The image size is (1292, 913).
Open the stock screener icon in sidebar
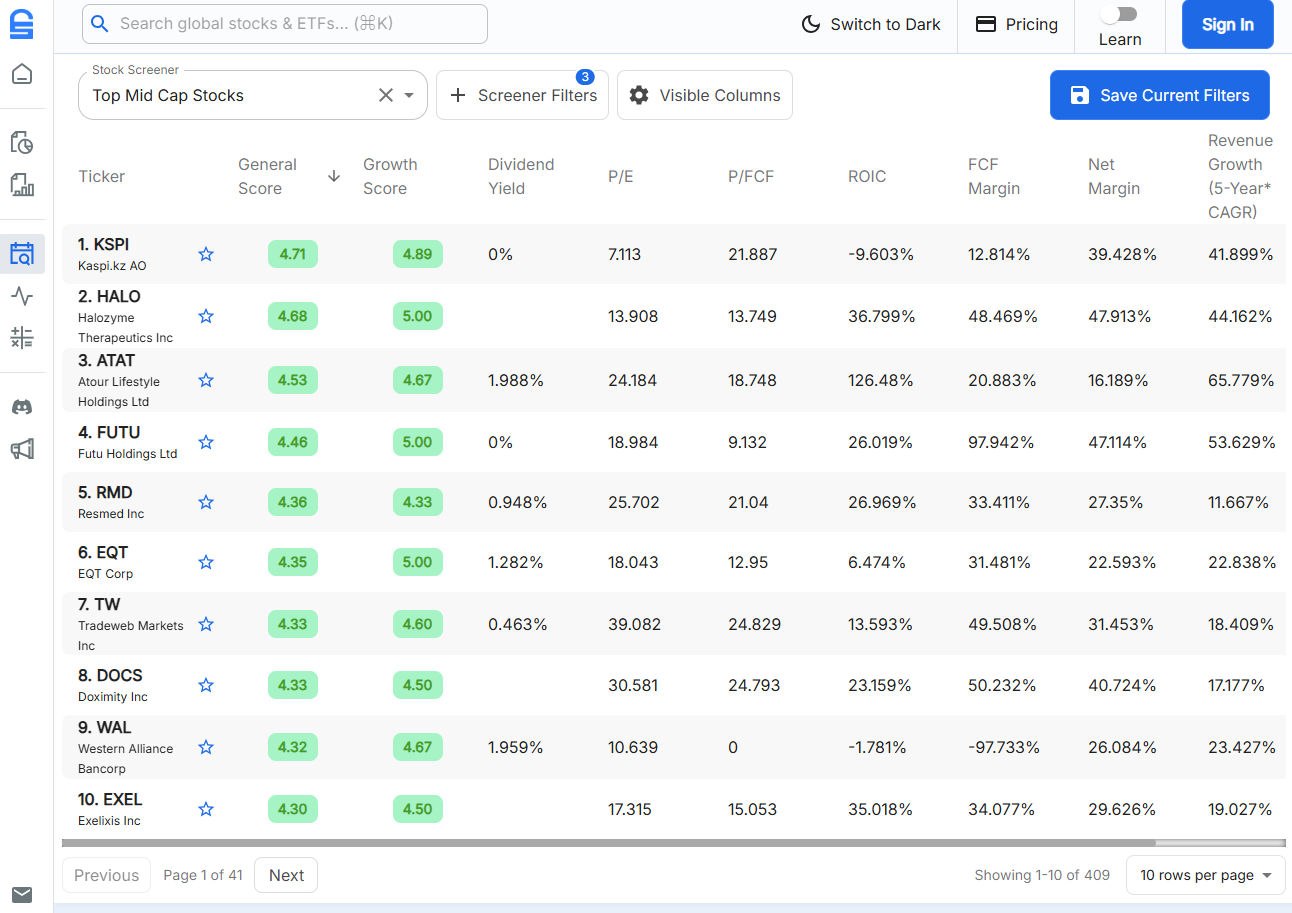pos(22,253)
